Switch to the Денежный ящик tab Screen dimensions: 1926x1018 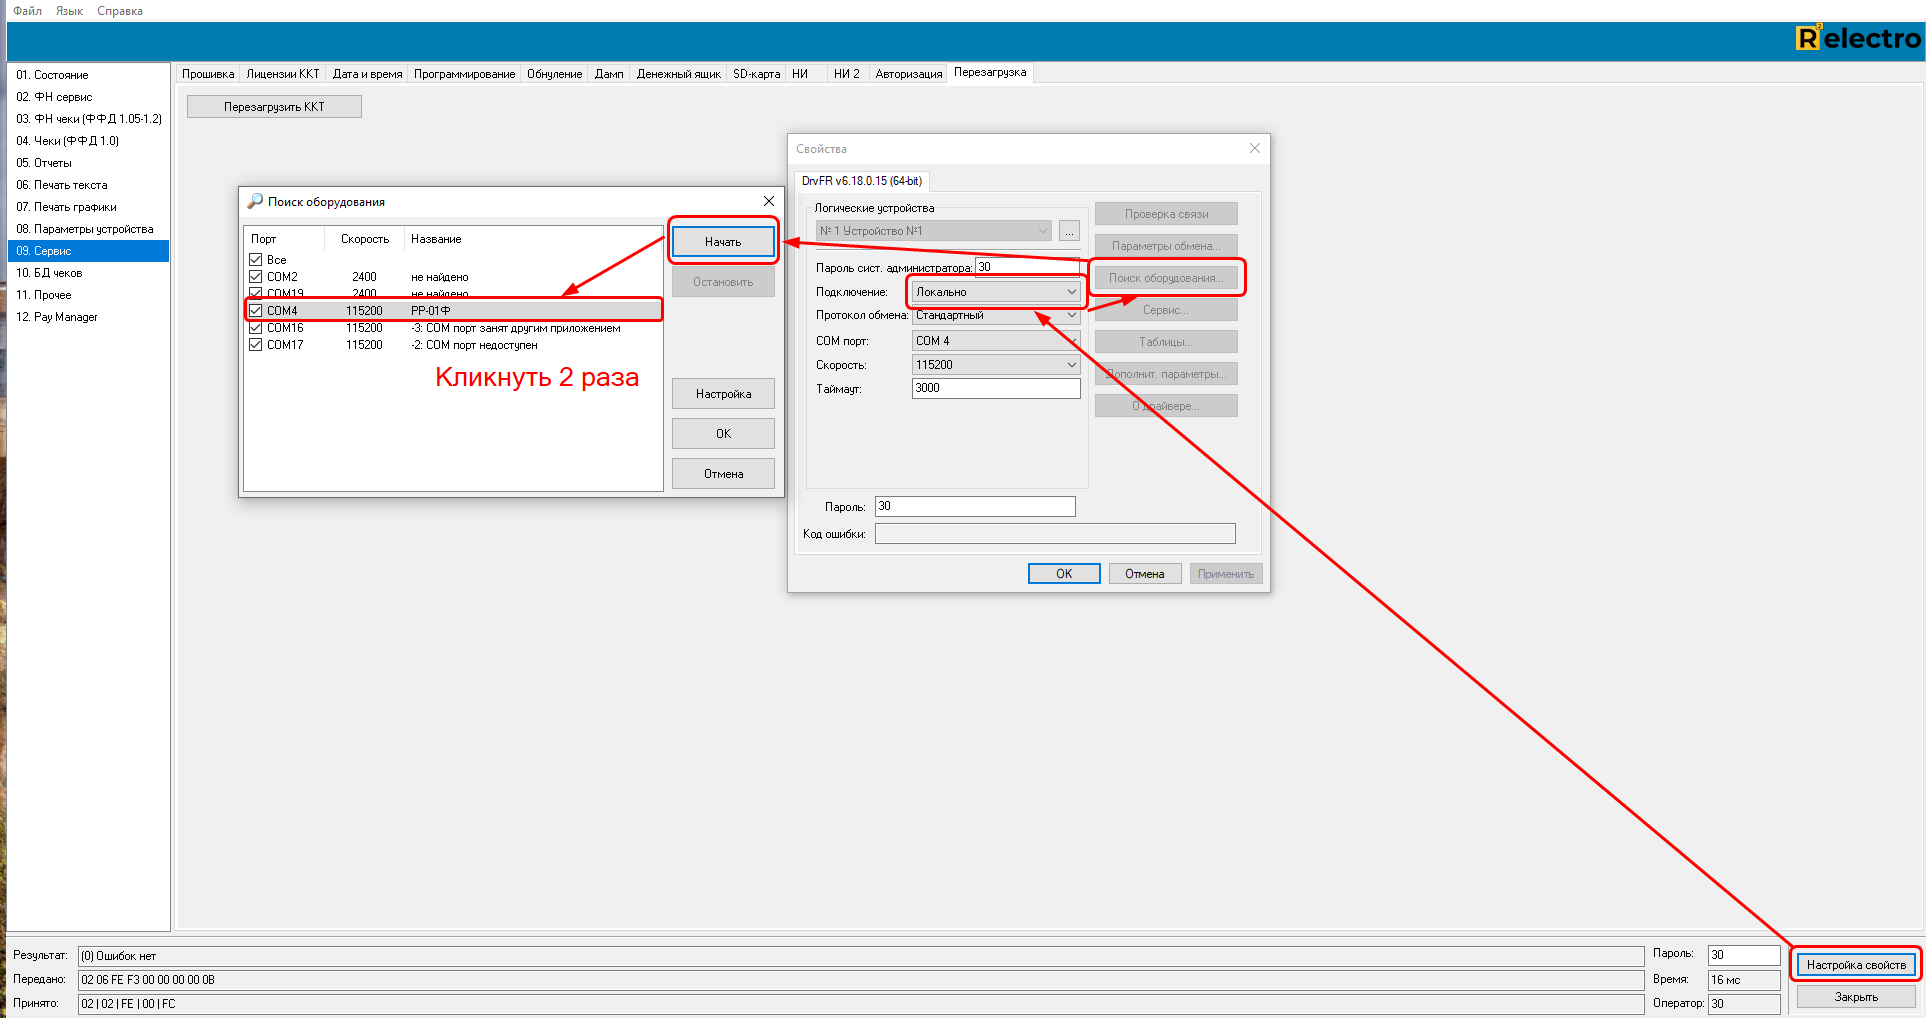click(x=678, y=74)
